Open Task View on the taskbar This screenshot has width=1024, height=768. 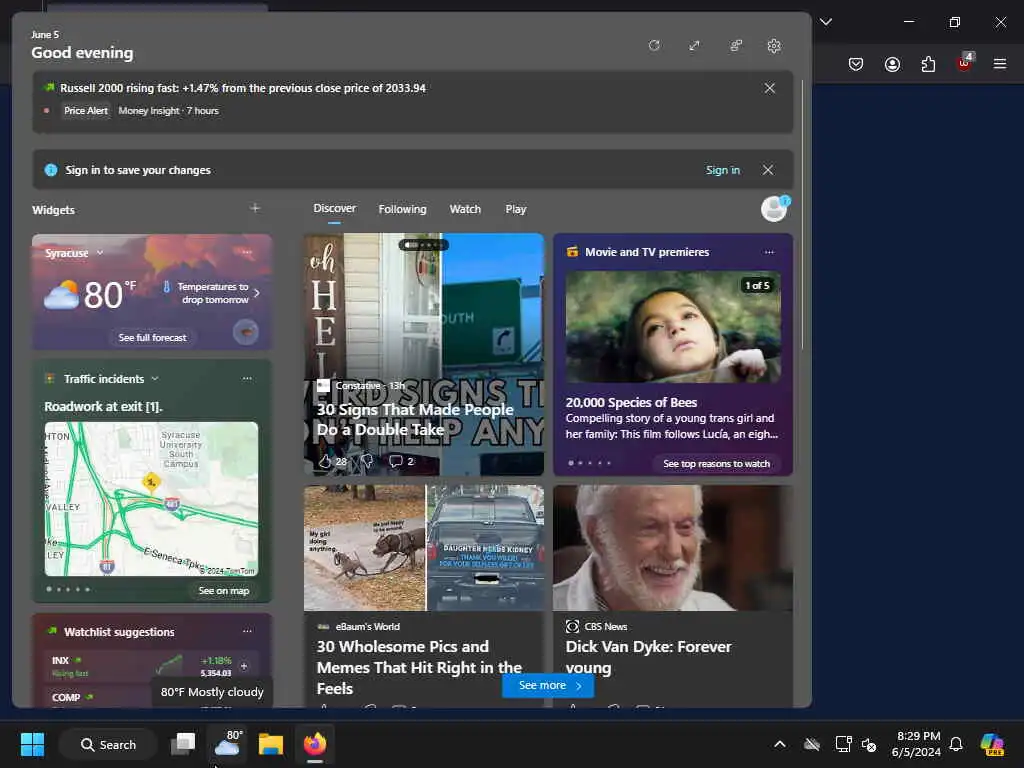pyautogui.click(x=184, y=744)
